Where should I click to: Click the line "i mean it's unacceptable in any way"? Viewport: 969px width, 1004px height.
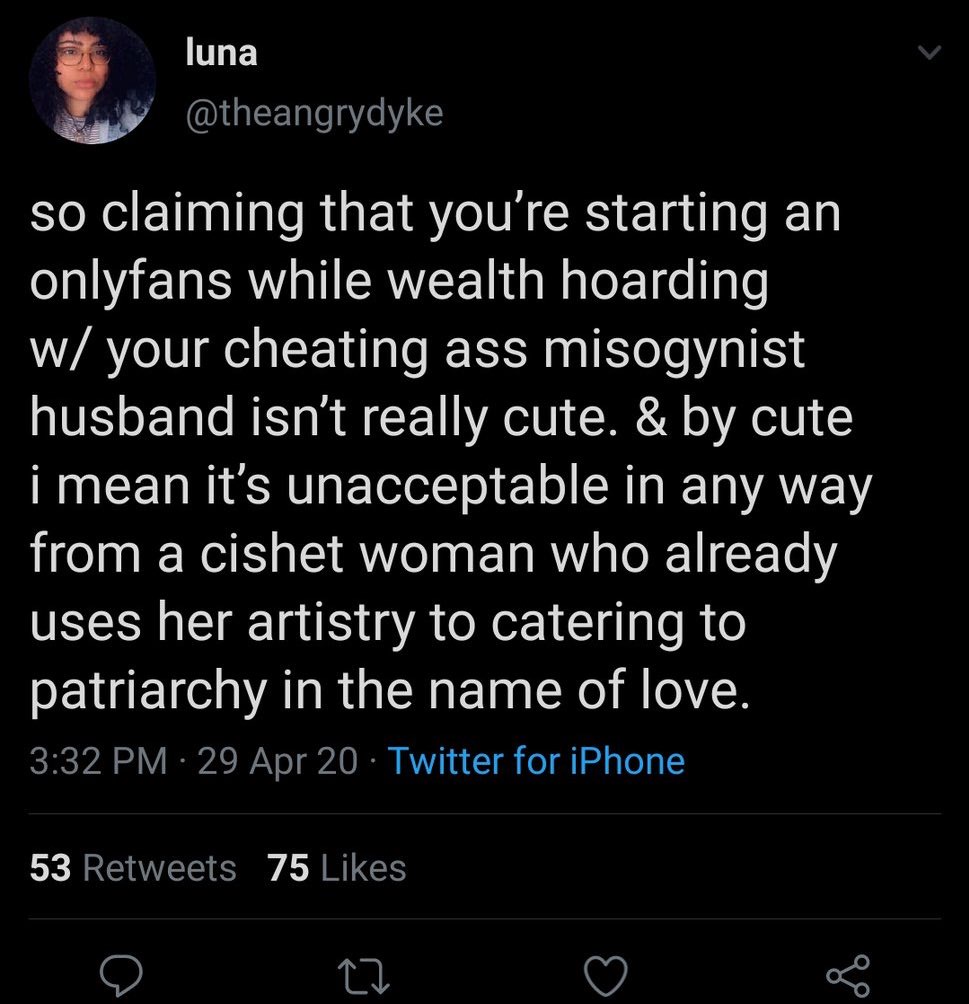pyautogui.click(x=451, y=486)
